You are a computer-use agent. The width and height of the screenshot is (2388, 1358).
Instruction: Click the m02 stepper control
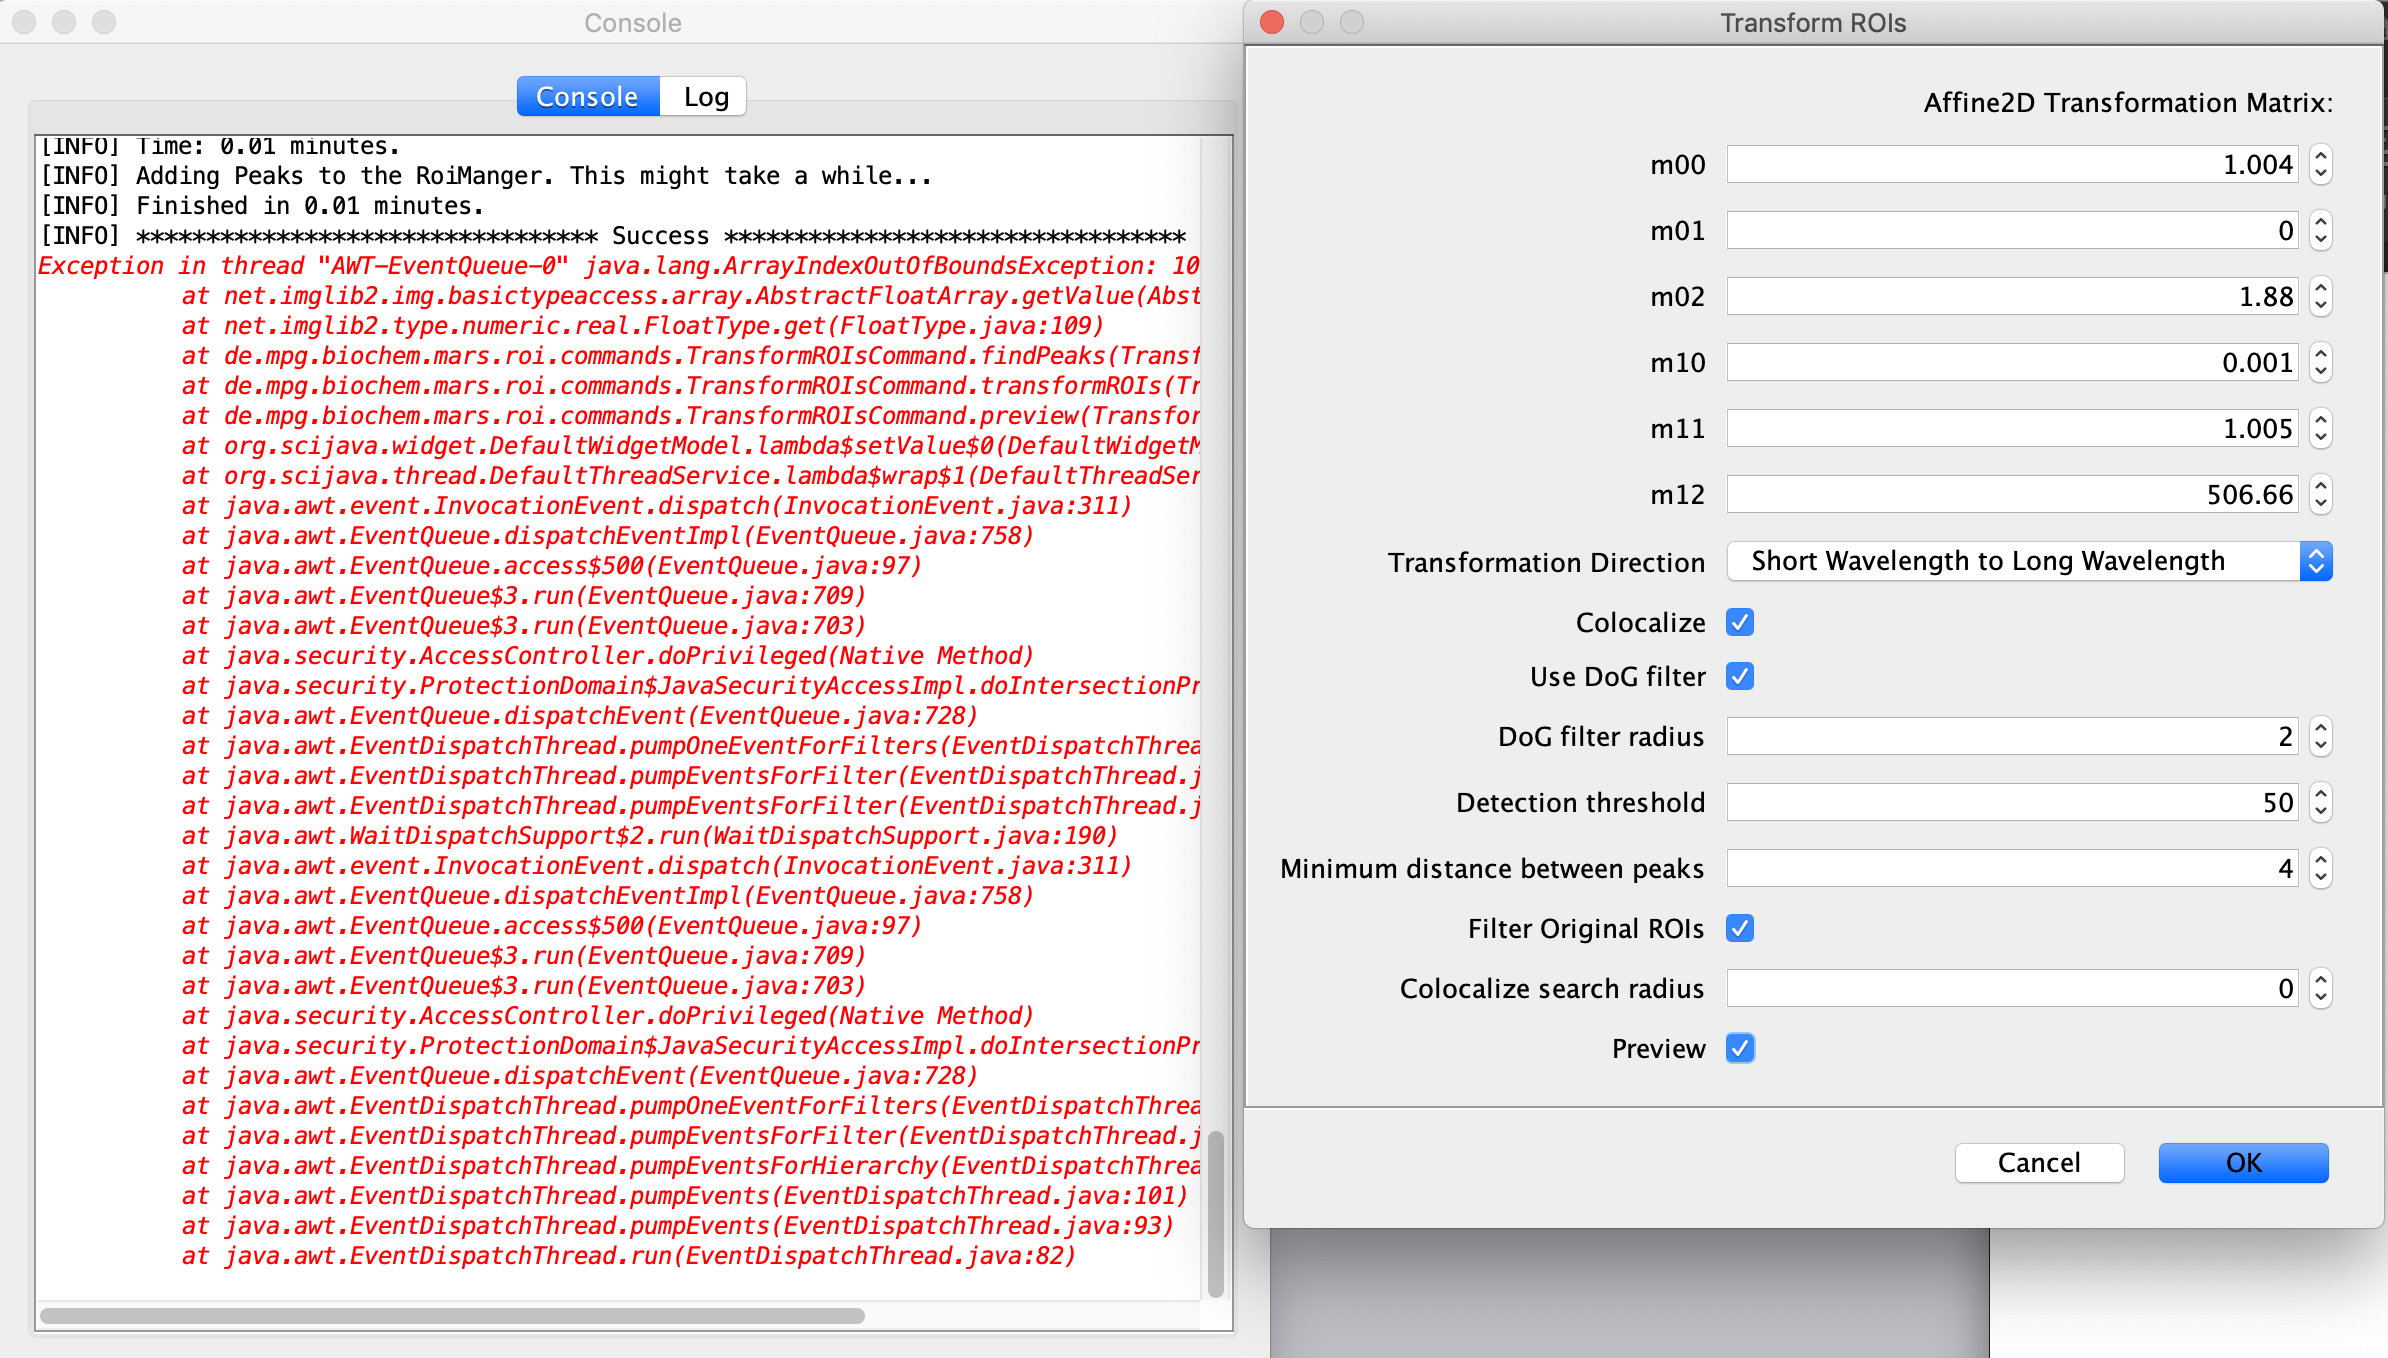(x=2321, y=296)
